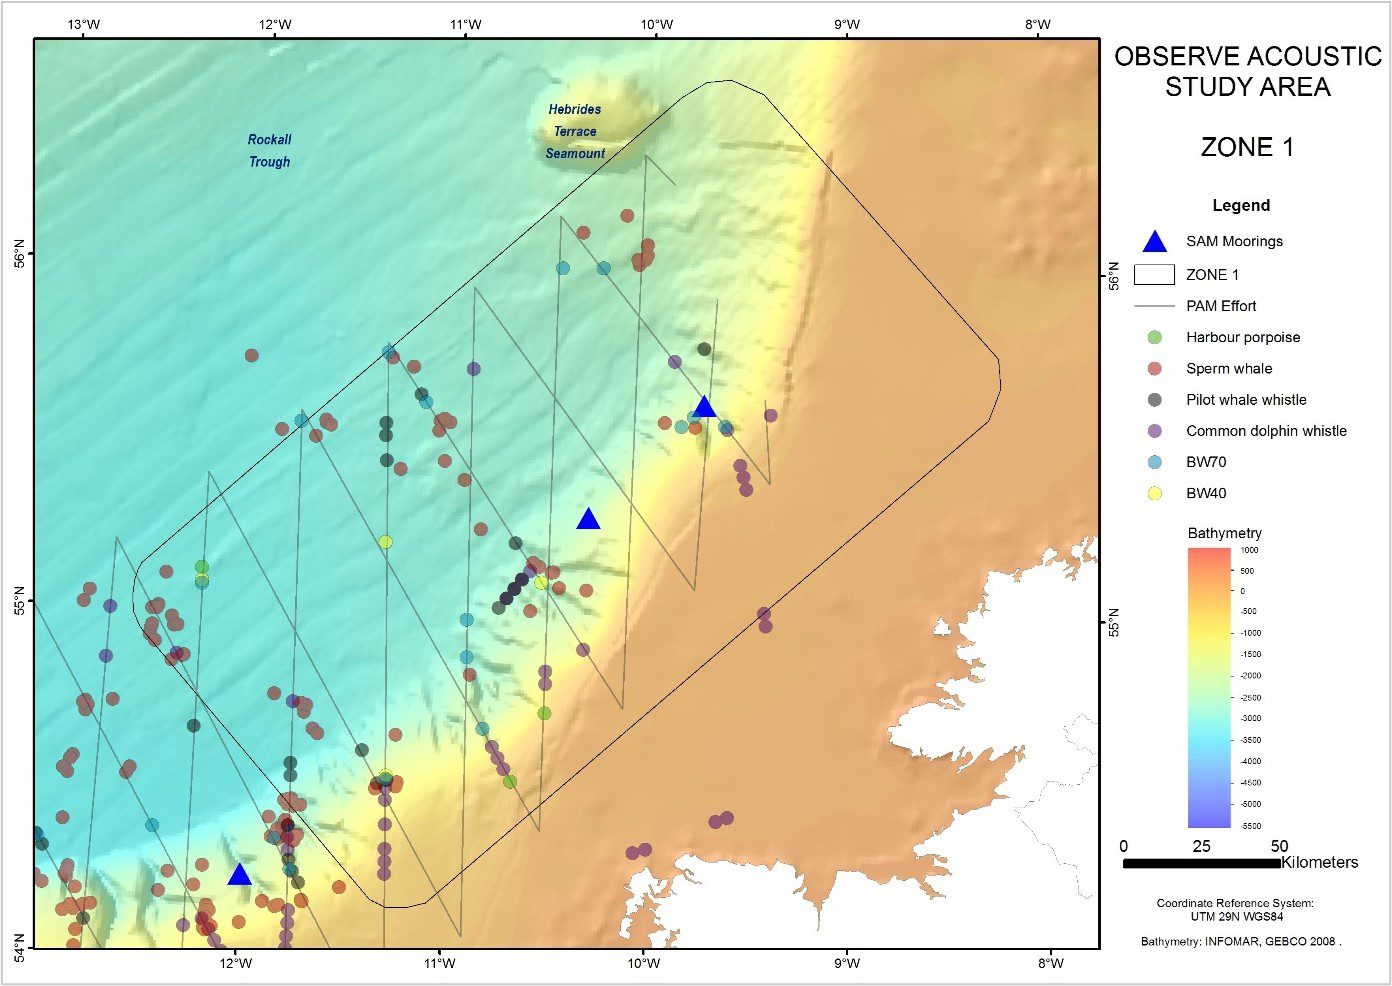The height and width of the screenshot is (986, 1392).
Task: Select the Legend heading text
Action: (1241, 205)
